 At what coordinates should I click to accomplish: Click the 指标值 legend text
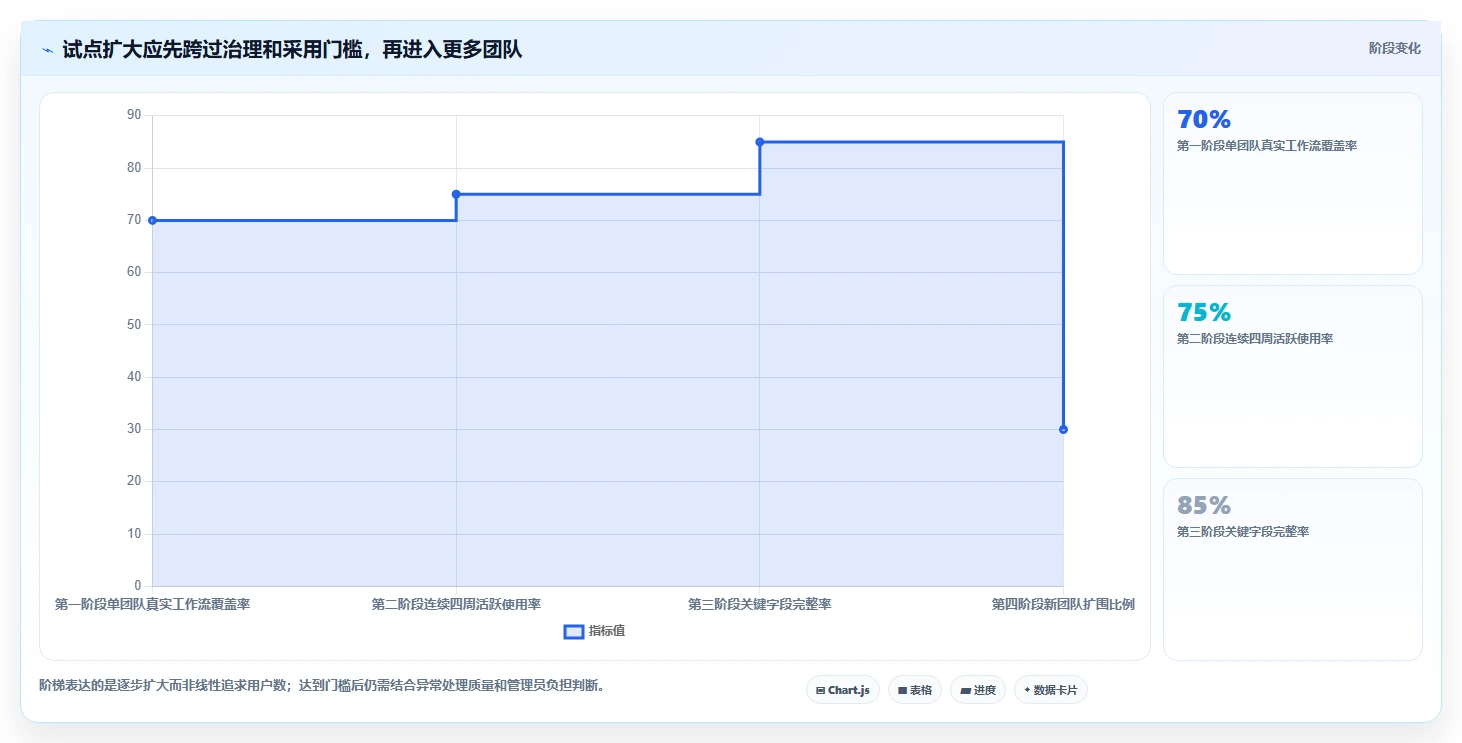point(608,631)
